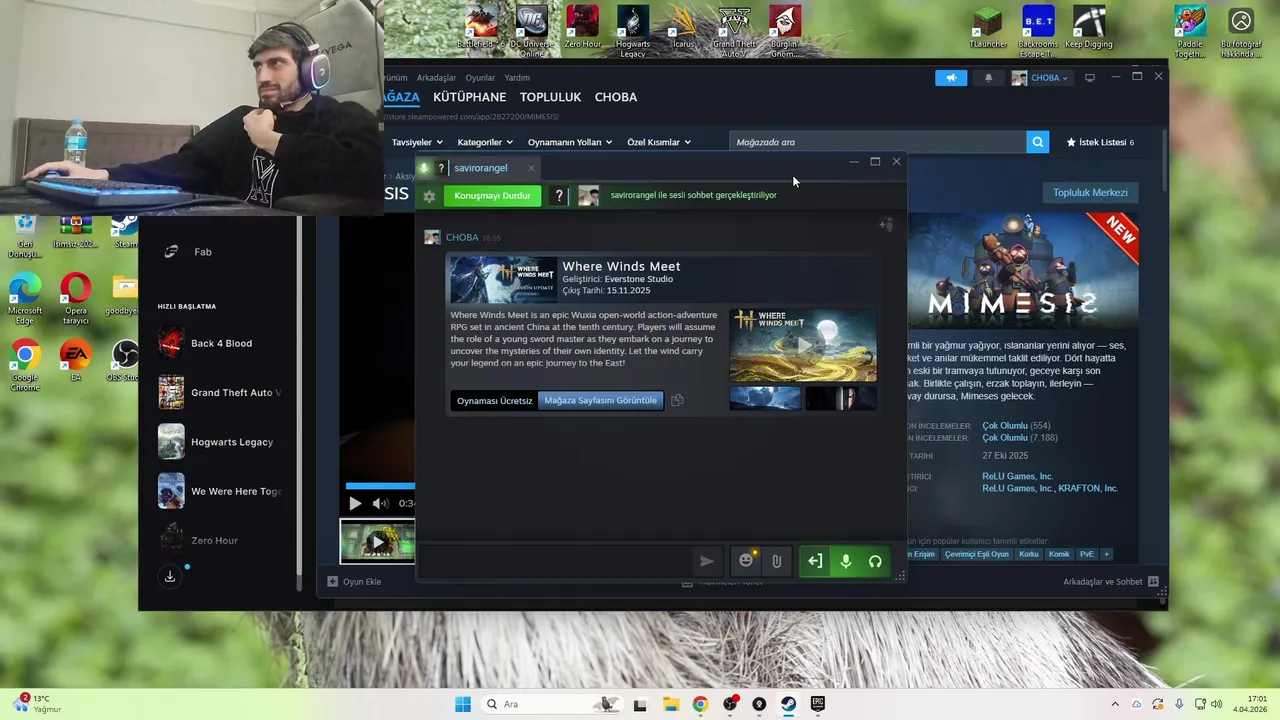Screen dimensions: 1280x720
Task: Click Konuşmayı Durdur button
Action: pyautogui.click(x=492, y=196)
